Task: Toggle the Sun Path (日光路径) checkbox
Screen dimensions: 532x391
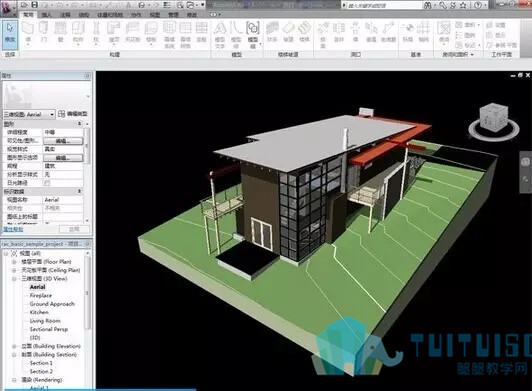Action: tap(47, 183)
